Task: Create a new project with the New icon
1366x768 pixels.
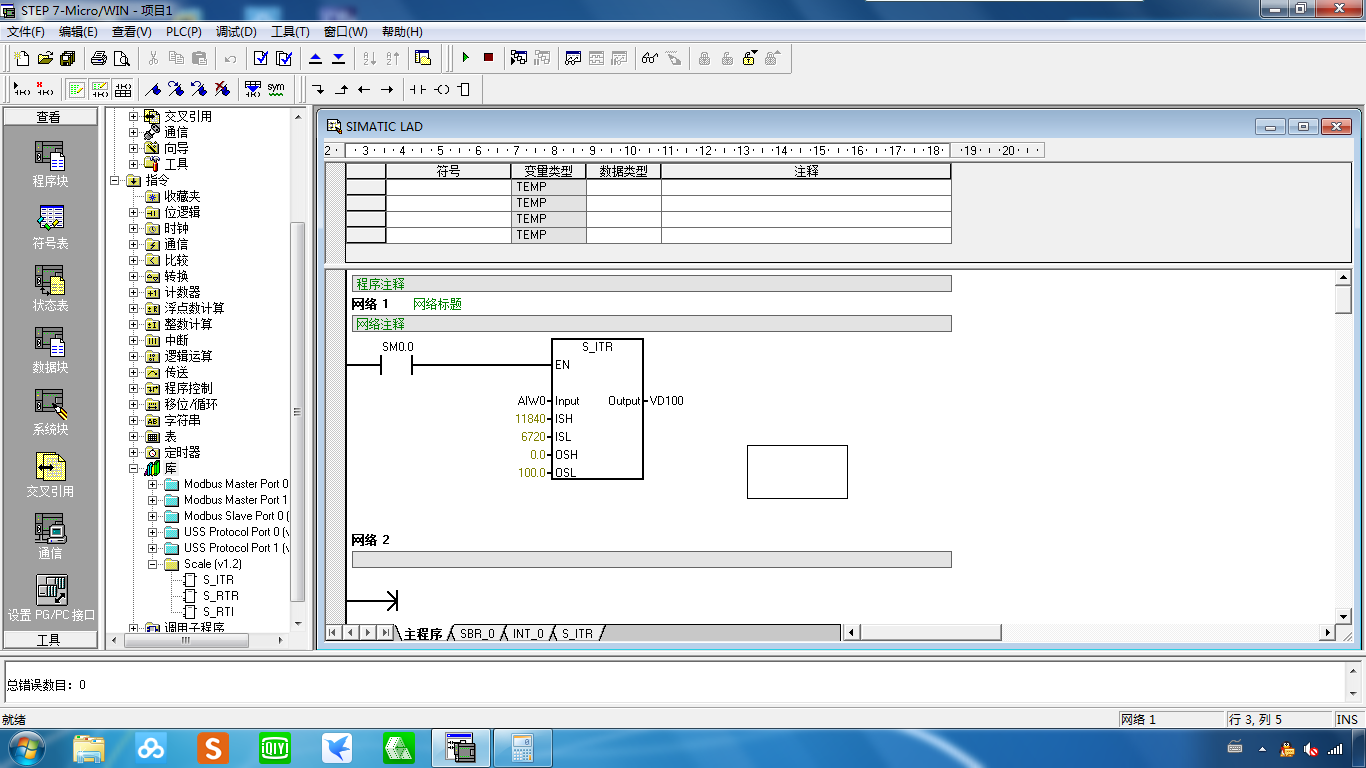Action: [22, 58]
